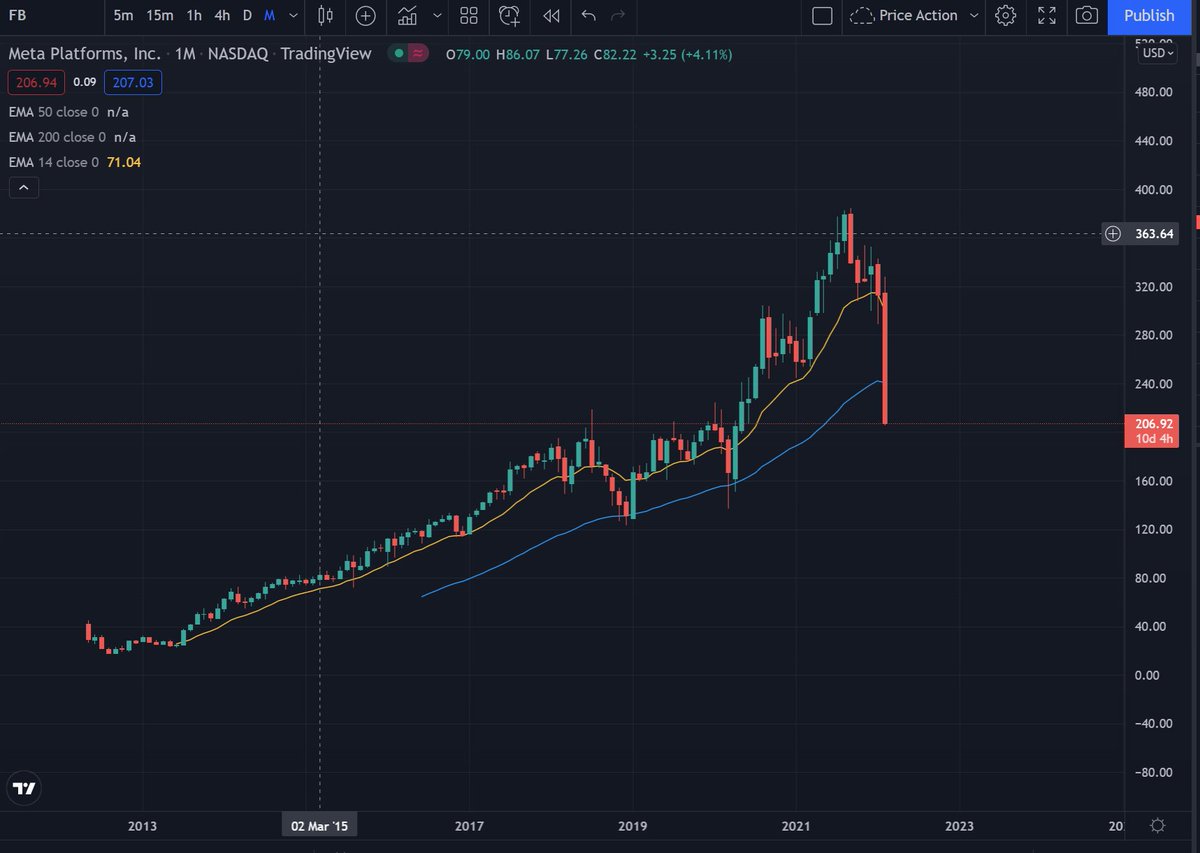Select the EMA 50 close indicator label
The image size is (1200, 853).
point(53,113)
